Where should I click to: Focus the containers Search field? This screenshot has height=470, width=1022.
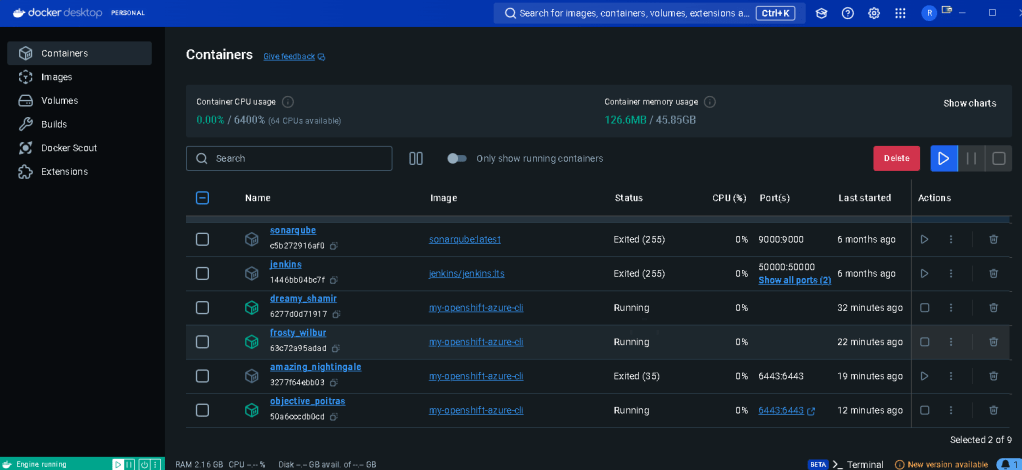pos(289,158)
